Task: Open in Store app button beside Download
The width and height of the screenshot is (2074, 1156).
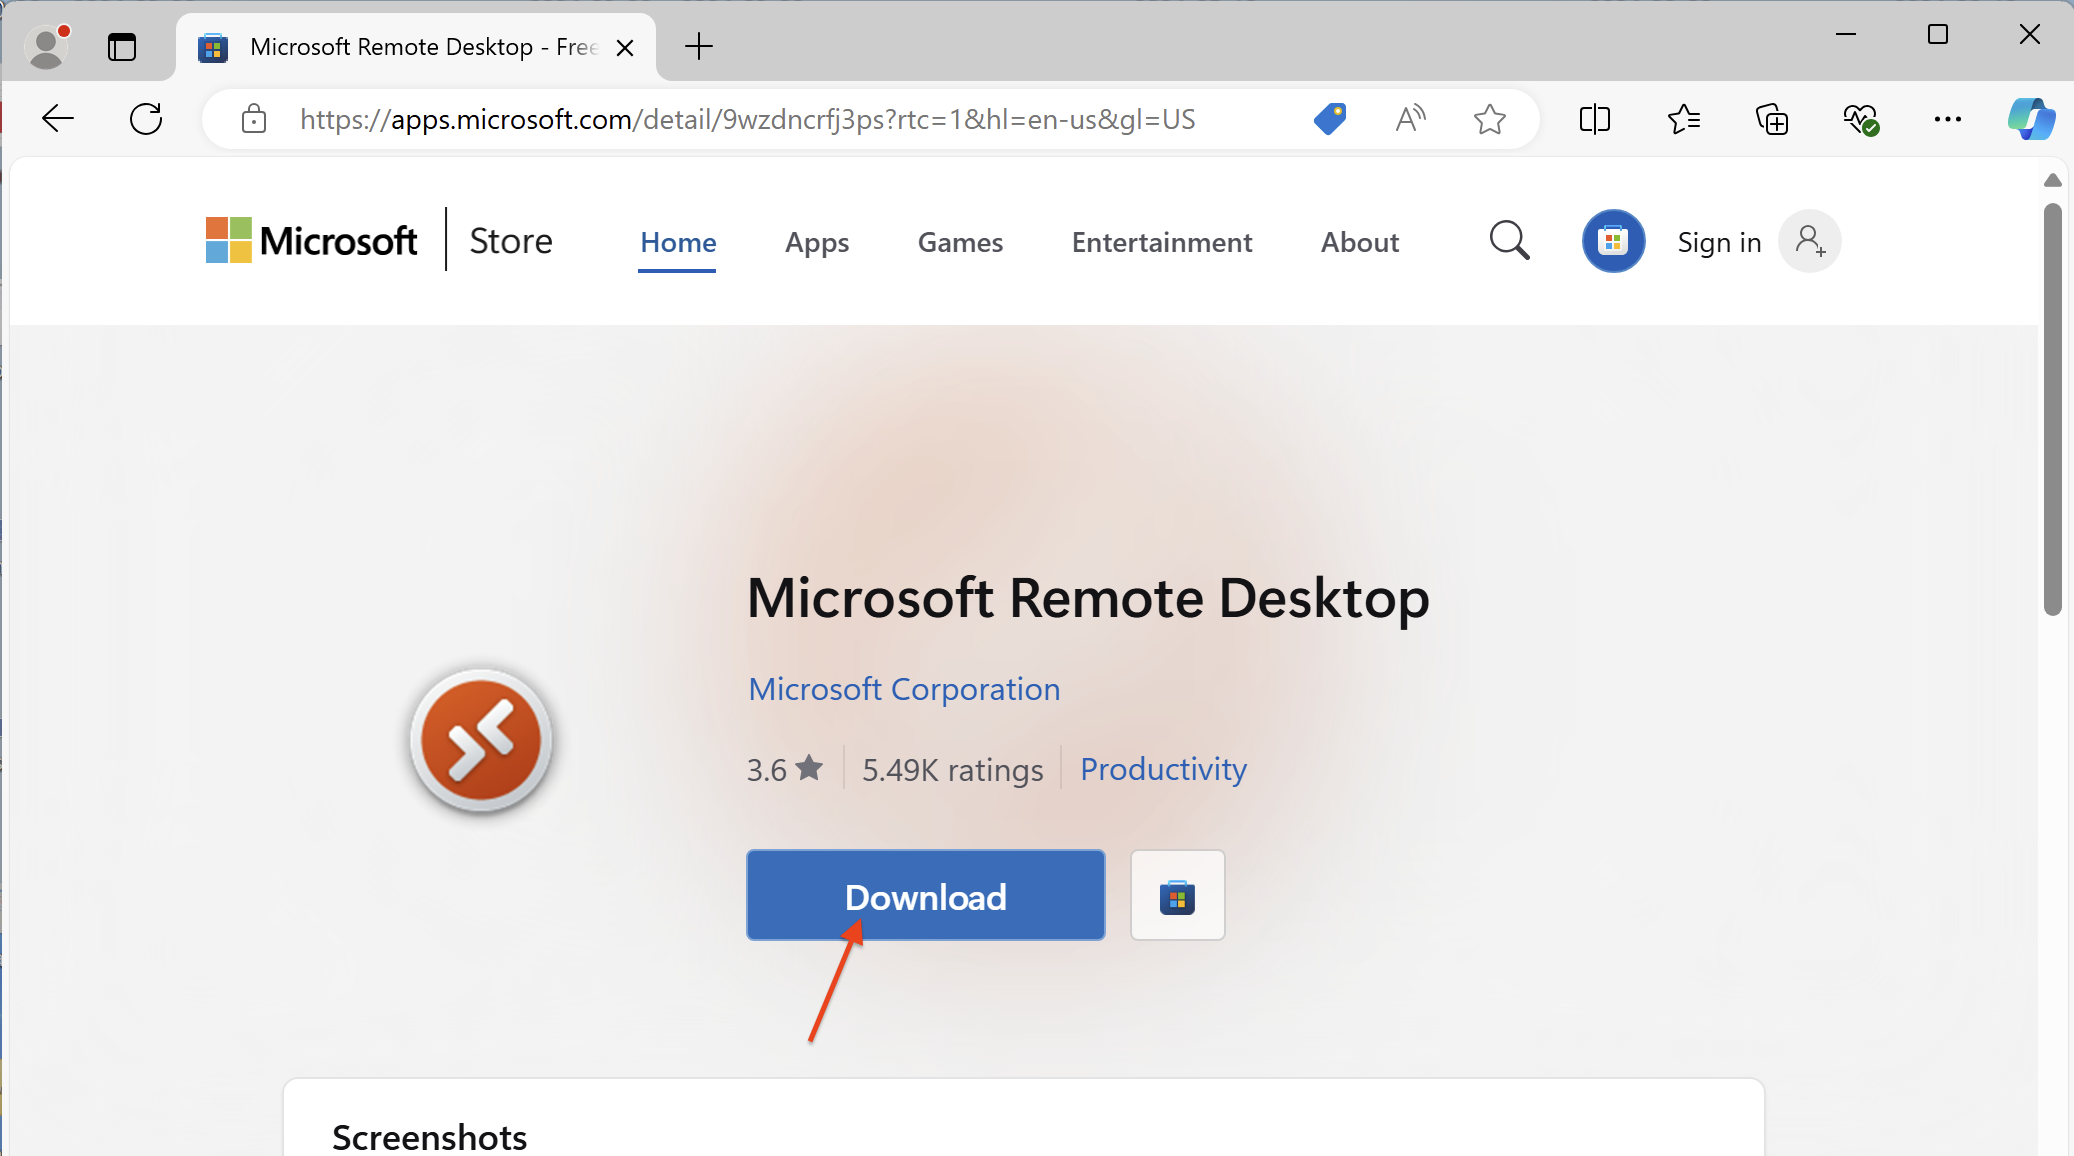Action: [1178, 895]
